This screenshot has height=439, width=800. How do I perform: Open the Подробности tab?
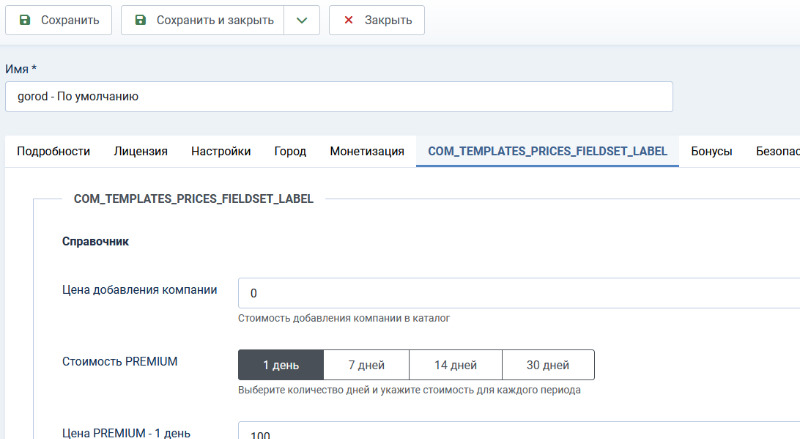(54, 151)
